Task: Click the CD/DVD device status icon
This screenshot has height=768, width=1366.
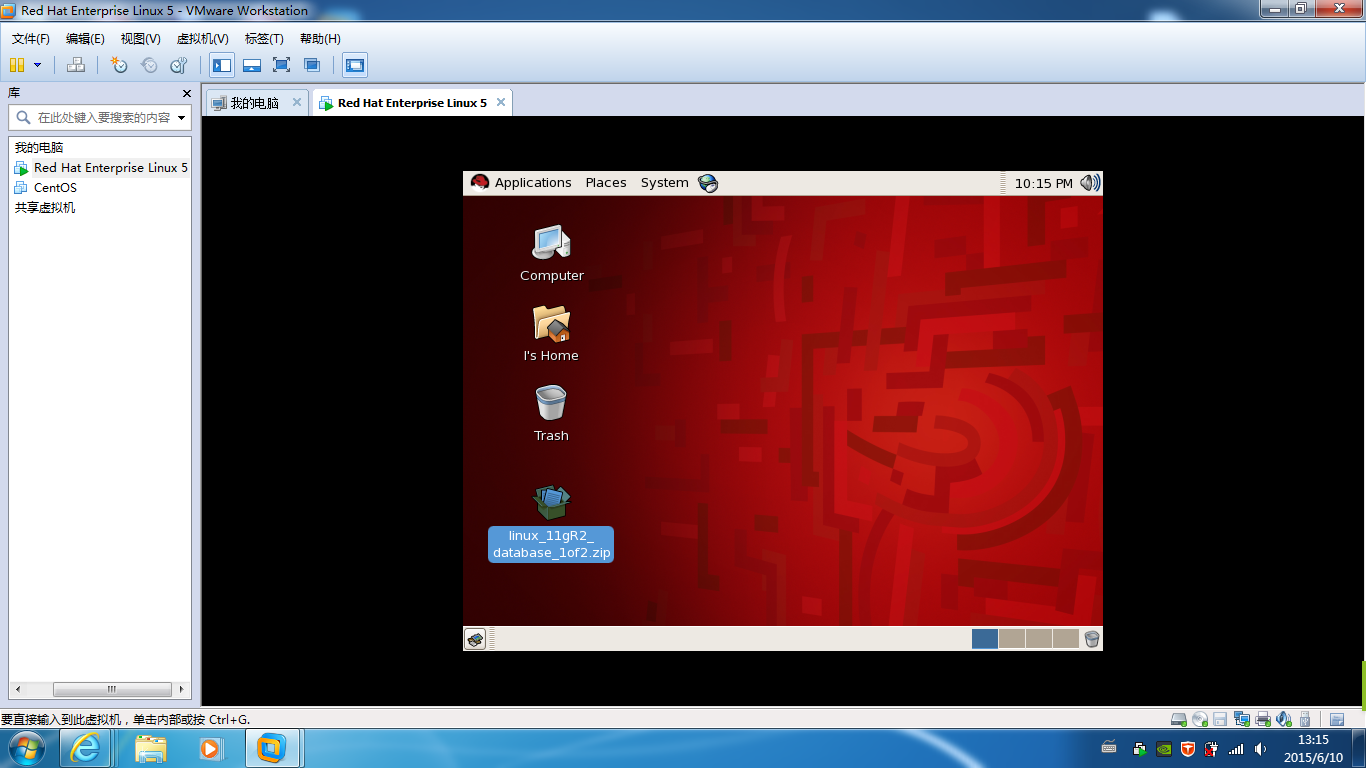Action: click(x=1200, y=719)
